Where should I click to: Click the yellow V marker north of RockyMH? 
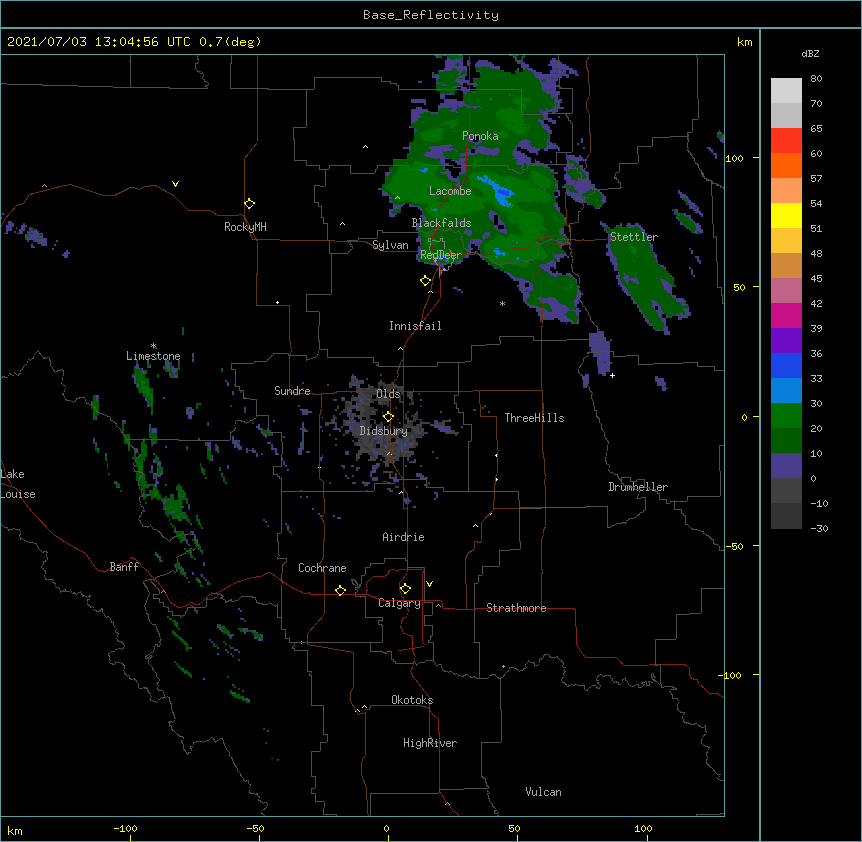pyautogui.click(x=175, y=184)
